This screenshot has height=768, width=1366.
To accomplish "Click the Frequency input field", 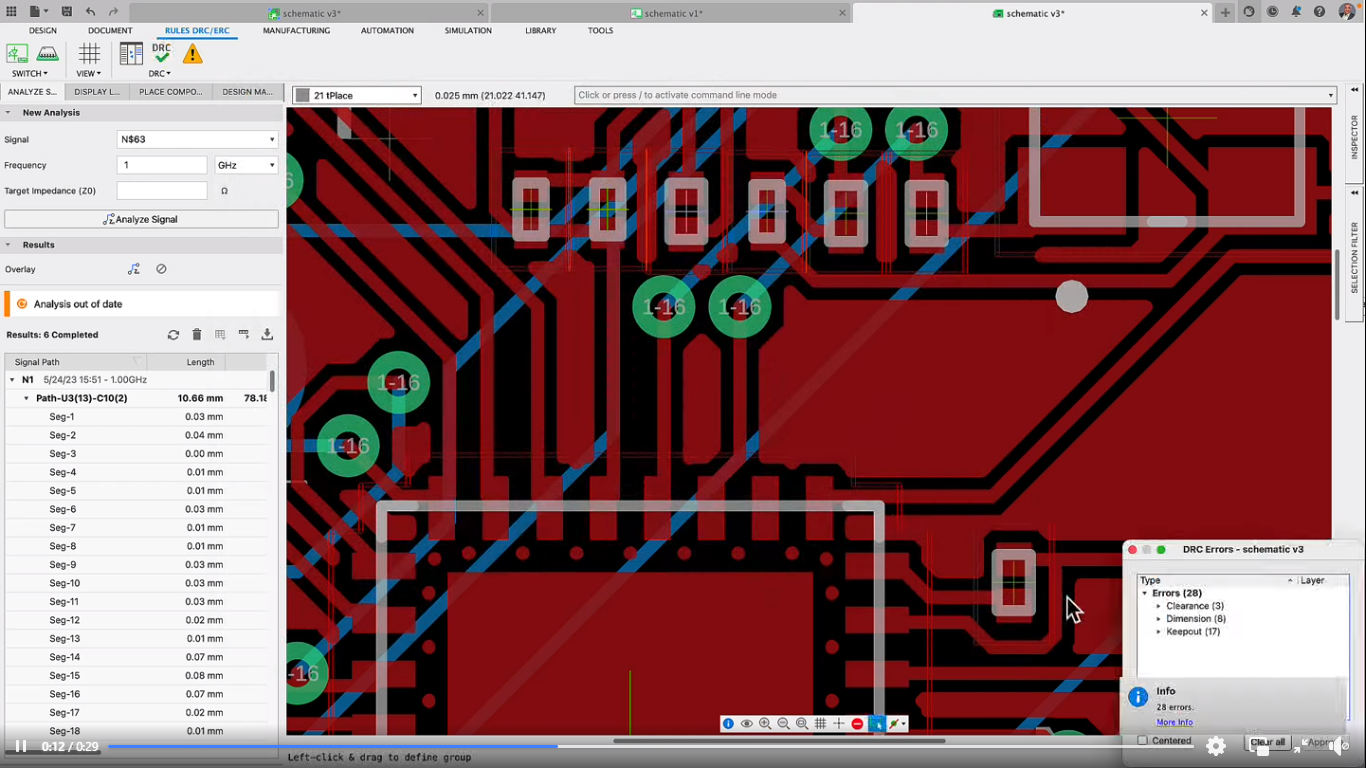I will tap(162, 165).
